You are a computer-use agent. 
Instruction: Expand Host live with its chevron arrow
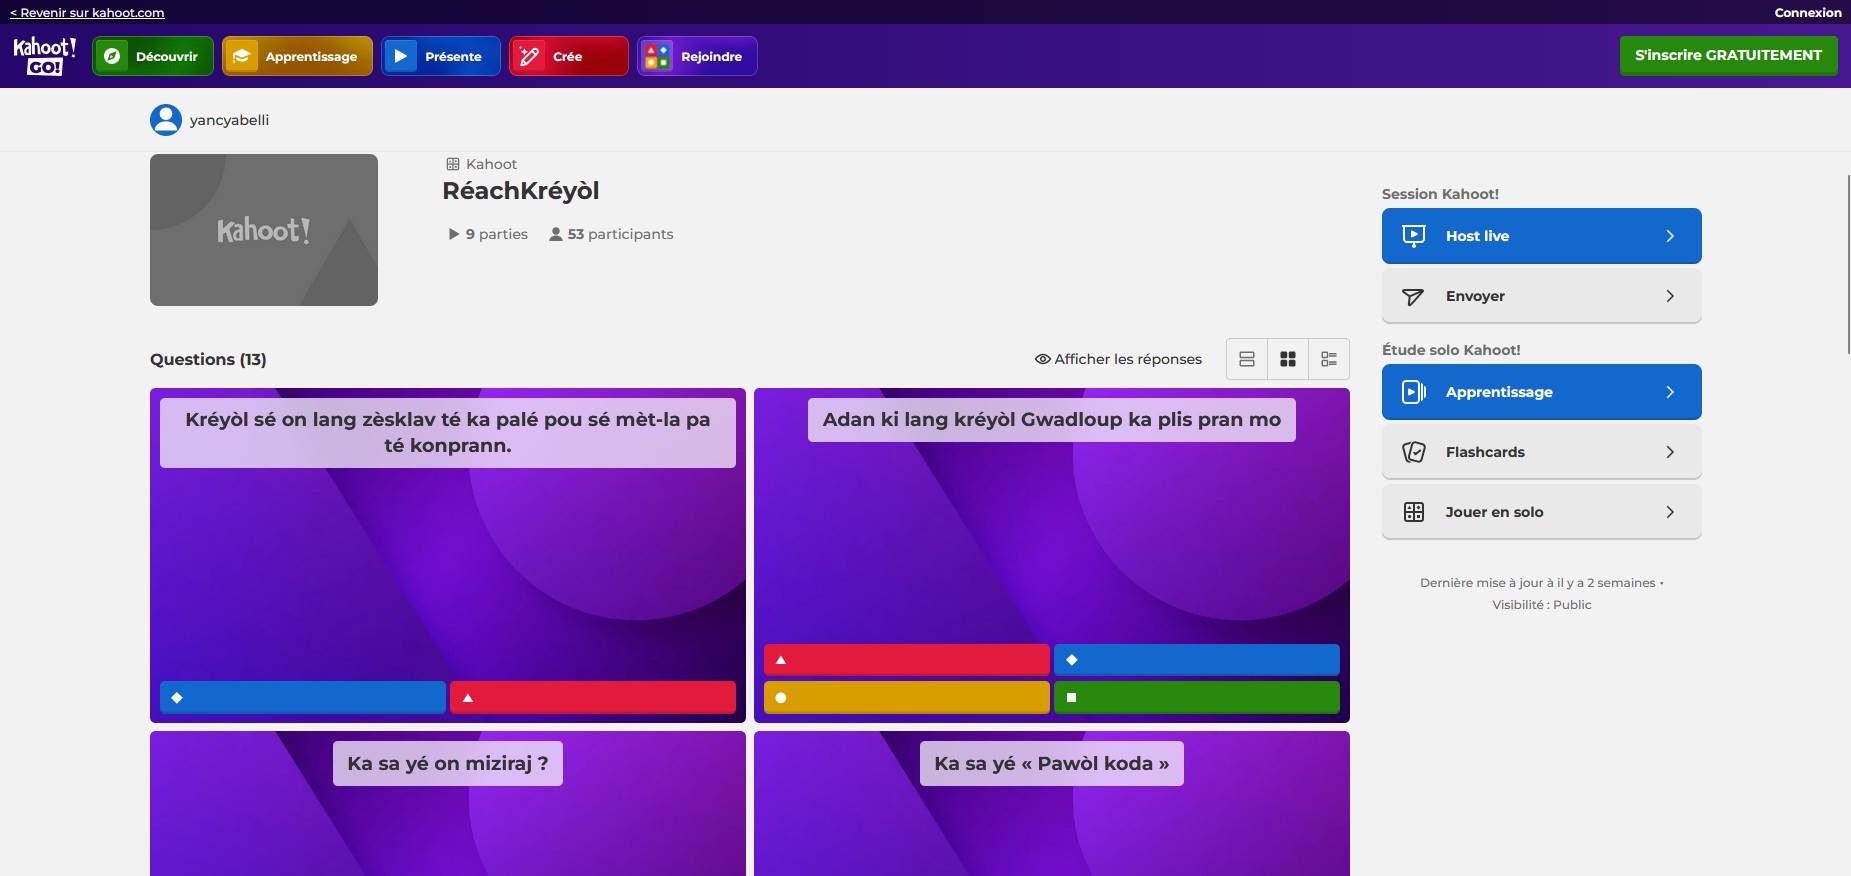[x=1670, y=236]
